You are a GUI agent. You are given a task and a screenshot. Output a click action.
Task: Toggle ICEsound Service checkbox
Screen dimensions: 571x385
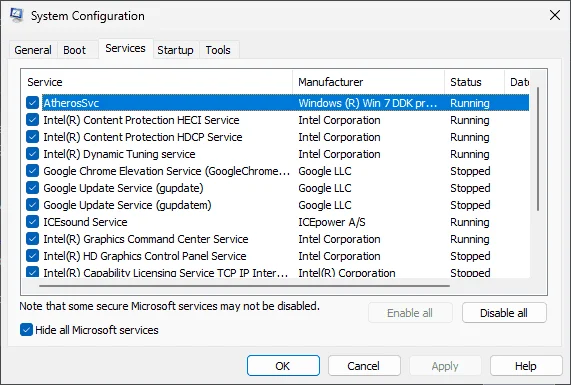point(32,222)
